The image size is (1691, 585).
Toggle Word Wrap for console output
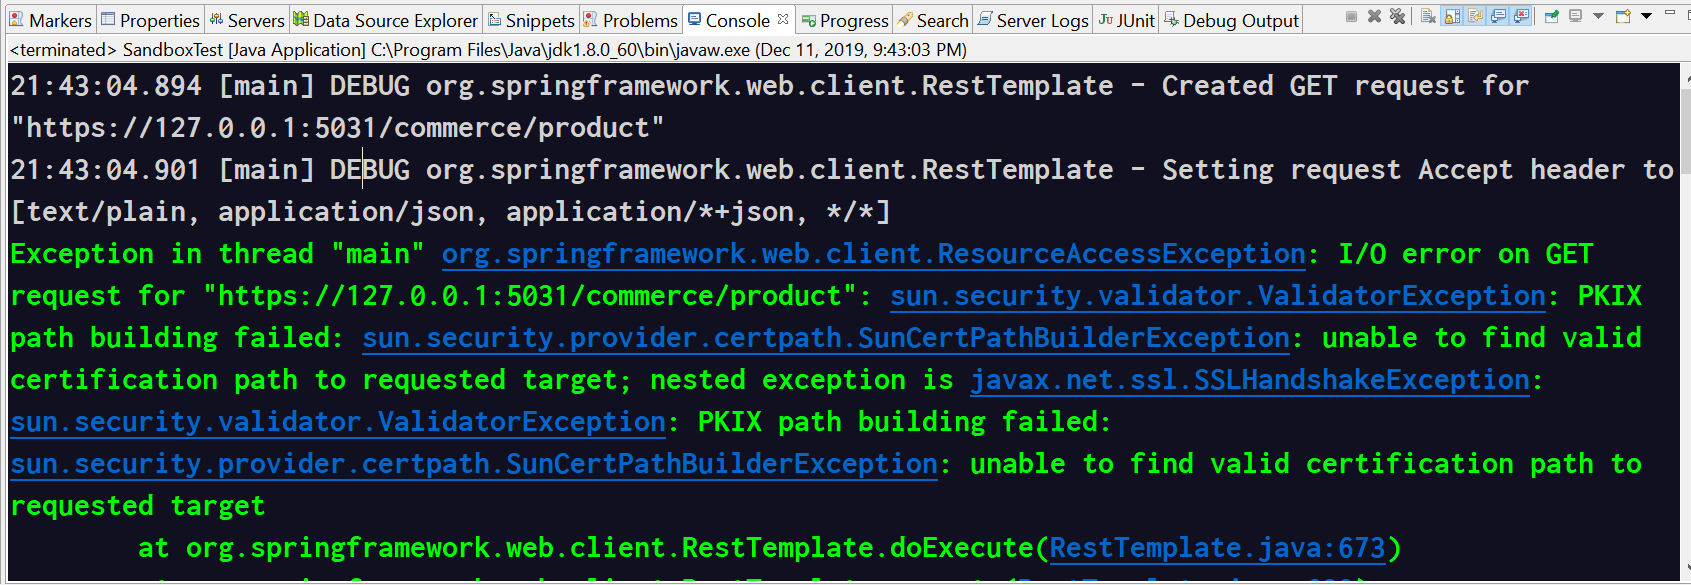tap(1475, 17)
